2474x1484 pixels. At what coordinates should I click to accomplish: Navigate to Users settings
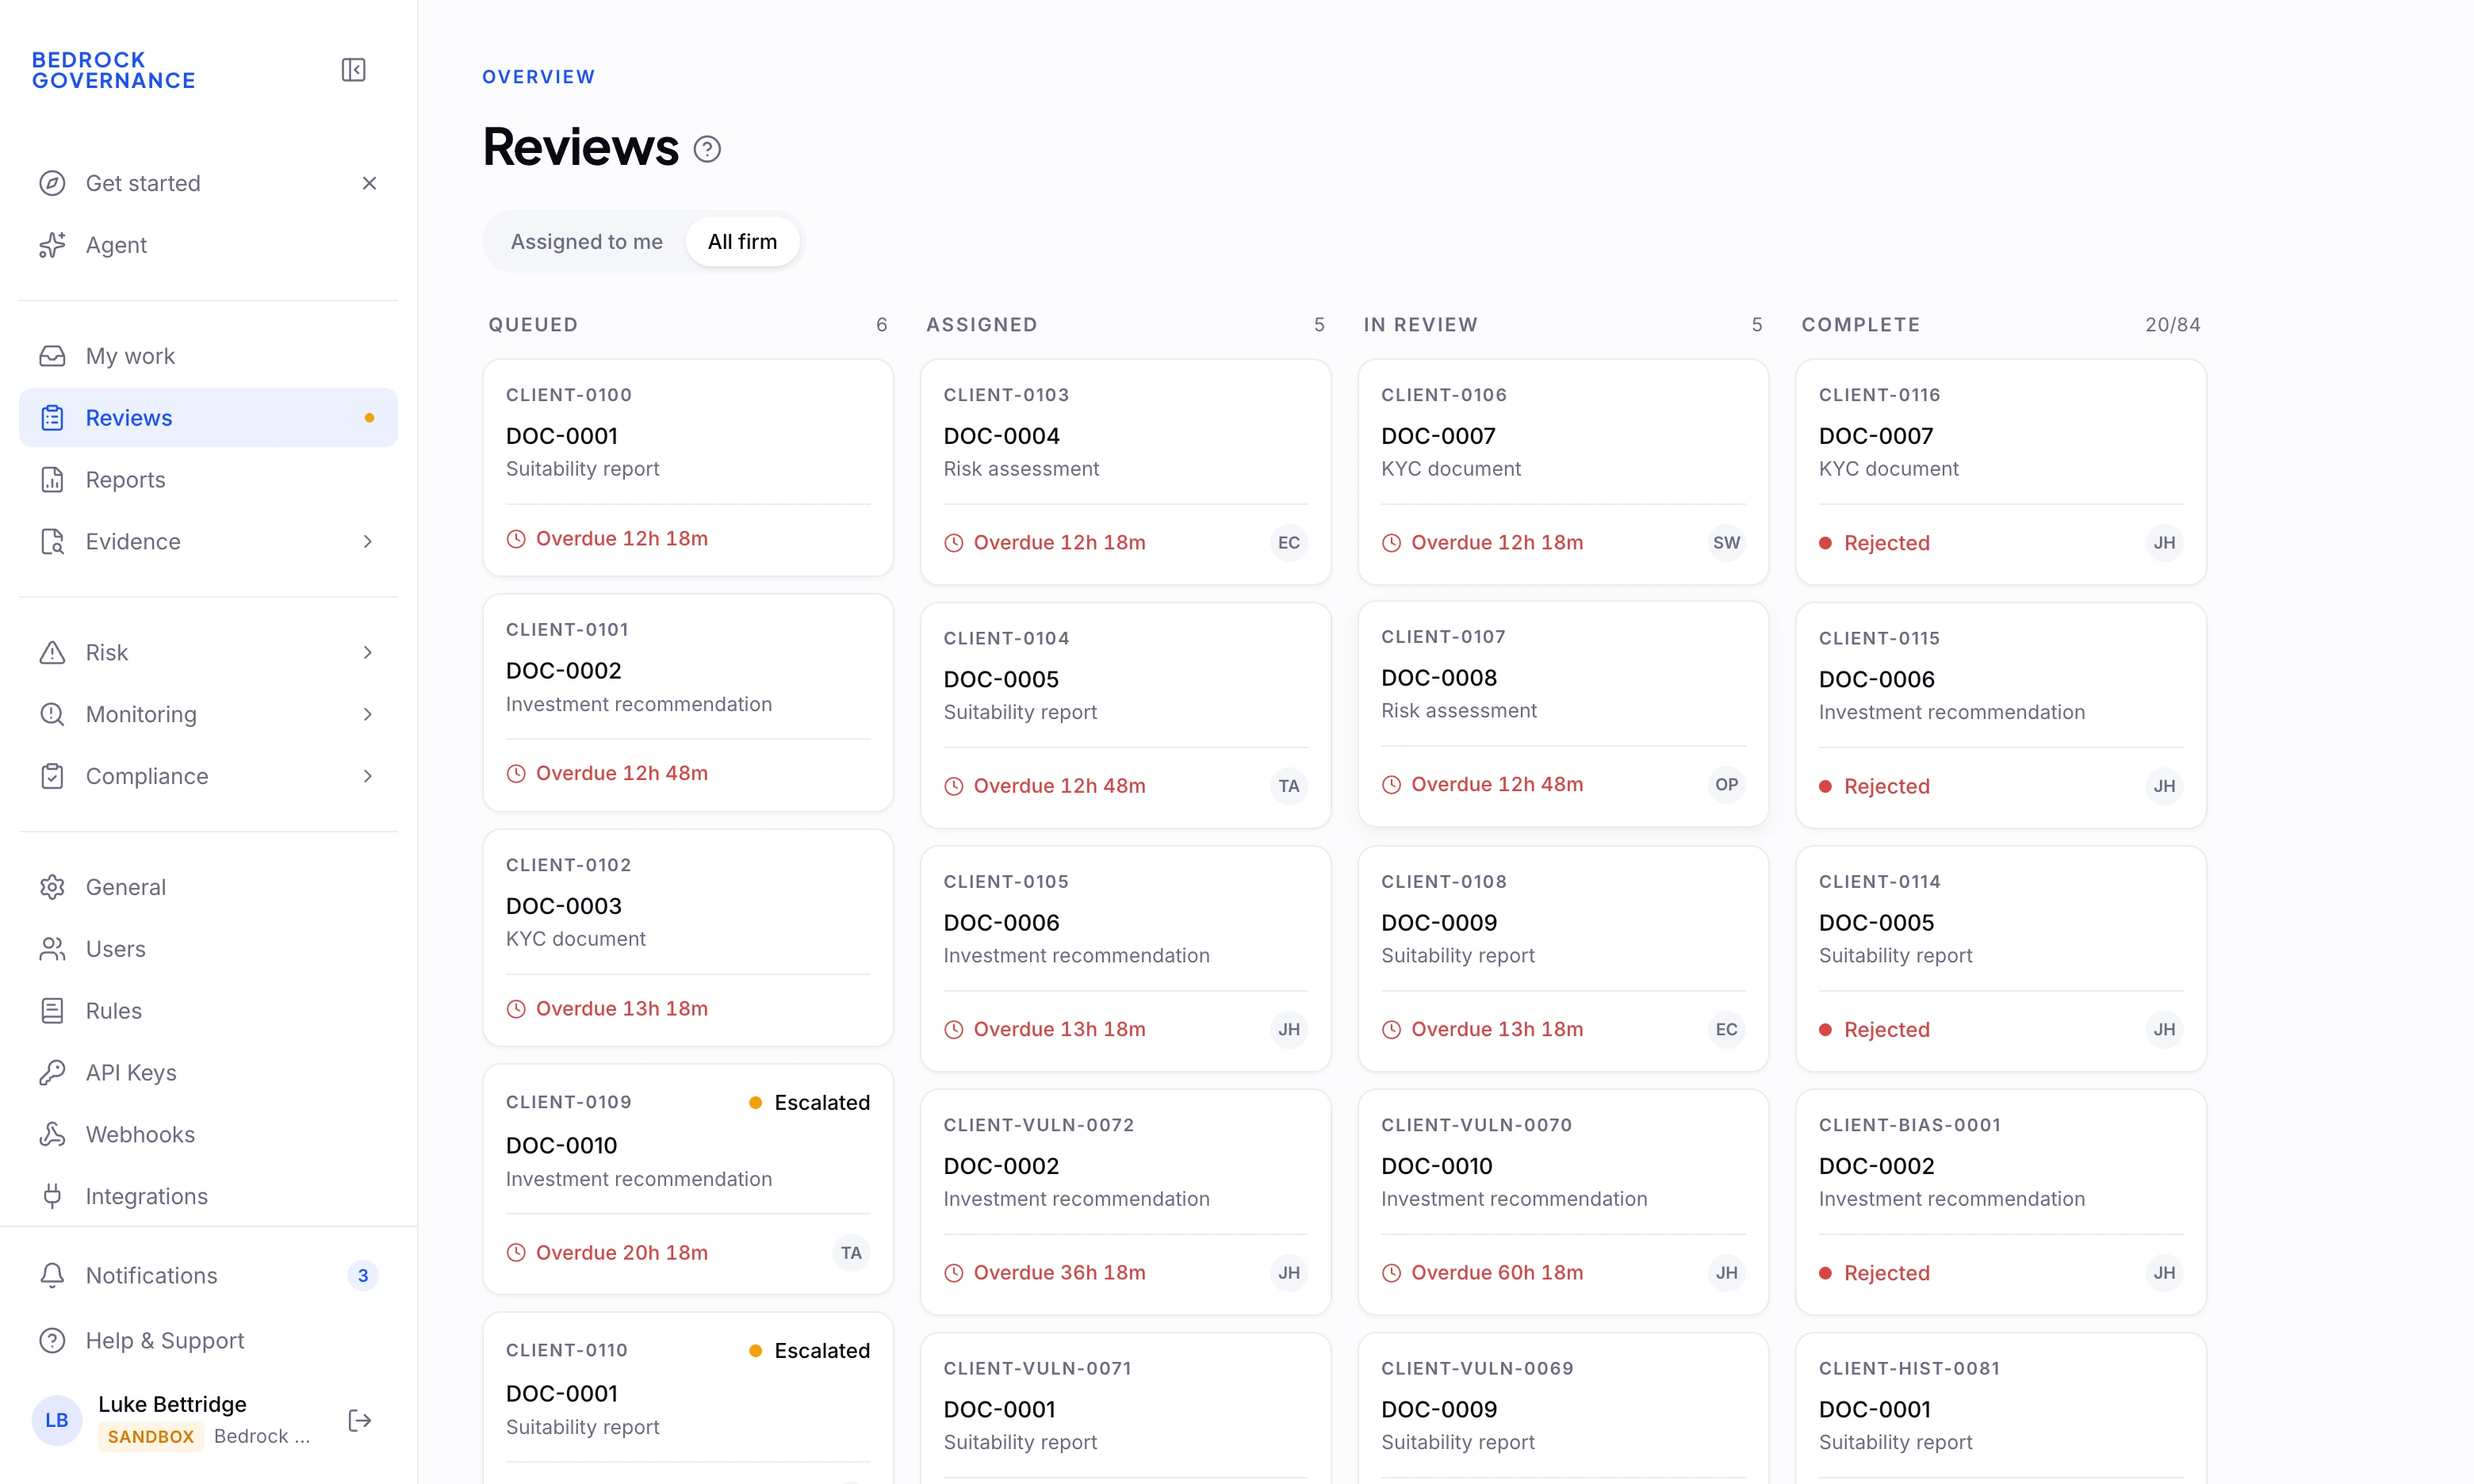tap(208, 949)
